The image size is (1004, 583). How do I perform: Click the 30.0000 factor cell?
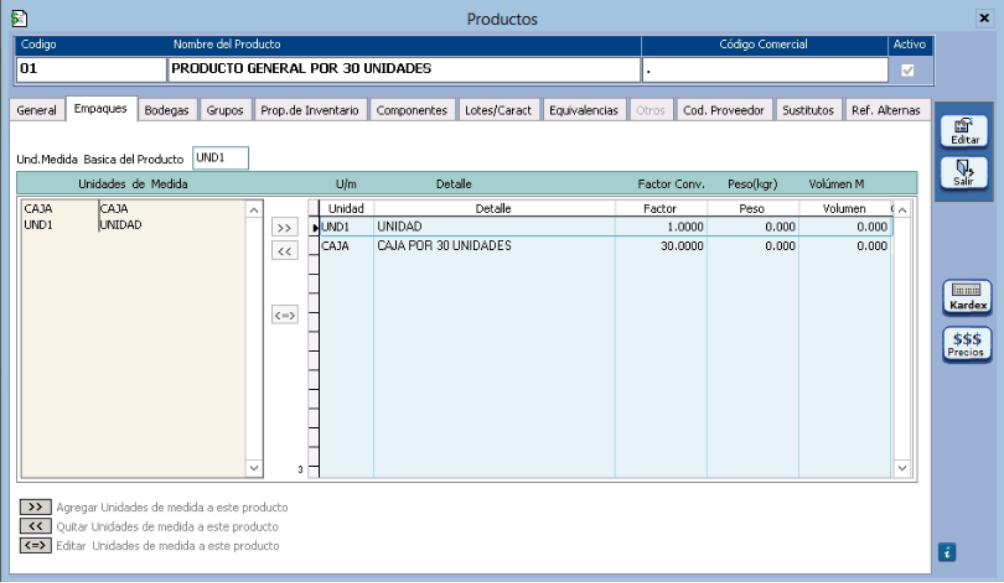click(661, 246)
